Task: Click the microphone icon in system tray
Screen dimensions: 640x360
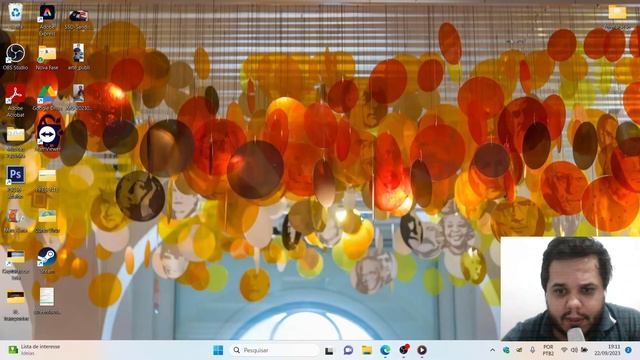Action: [532, 350]
